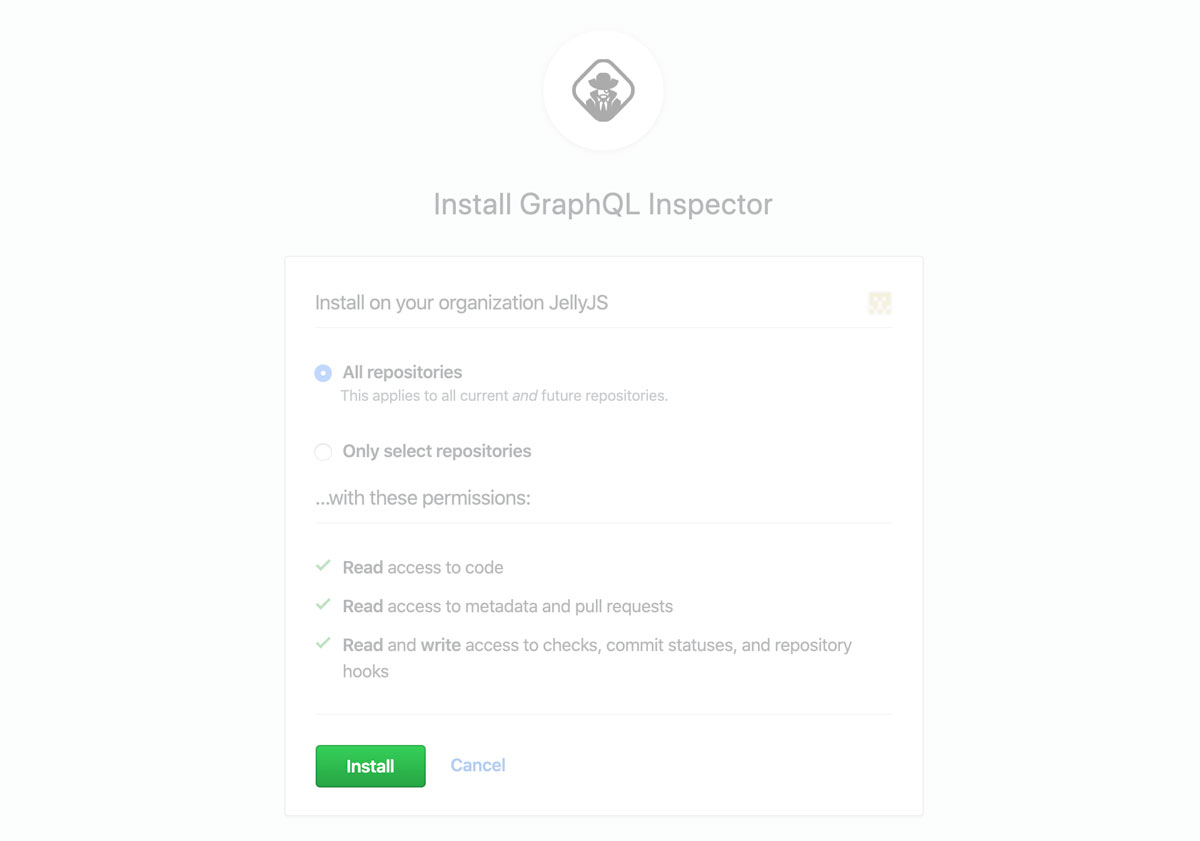Click the All repositories label text
This screenshot has width=1200, height=841.
tap(402, 372)
